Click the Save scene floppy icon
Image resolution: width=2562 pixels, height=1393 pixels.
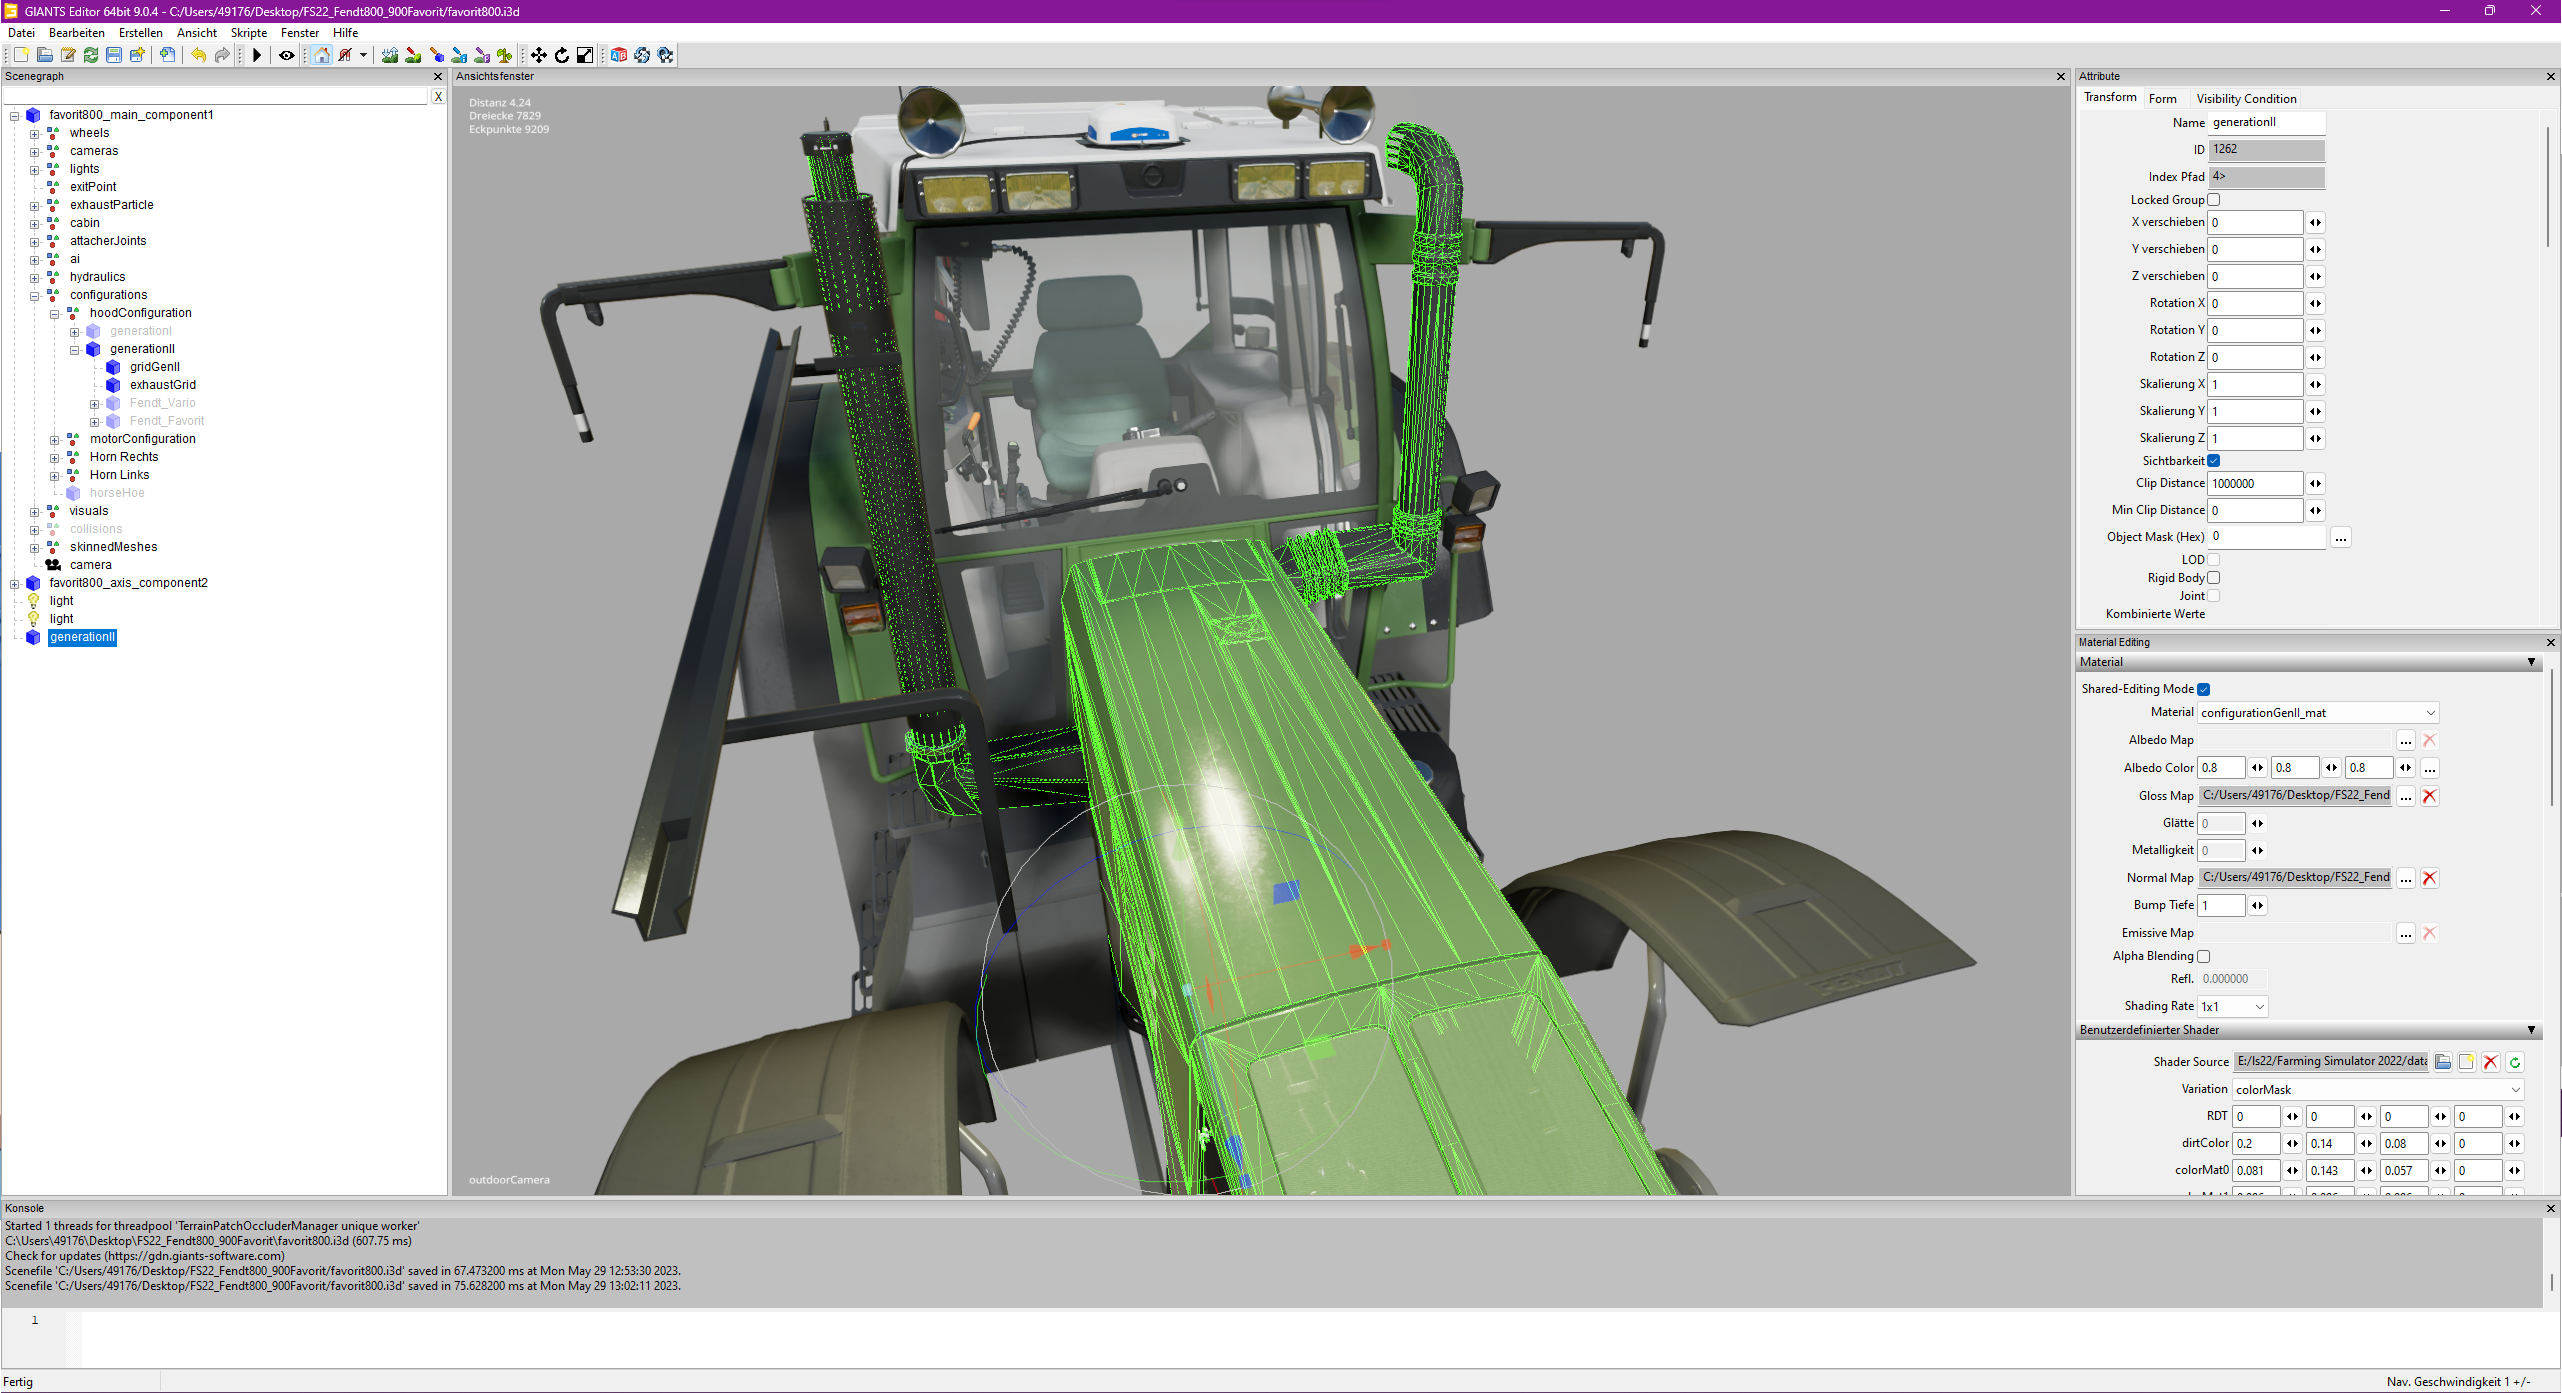pos(114,55)
